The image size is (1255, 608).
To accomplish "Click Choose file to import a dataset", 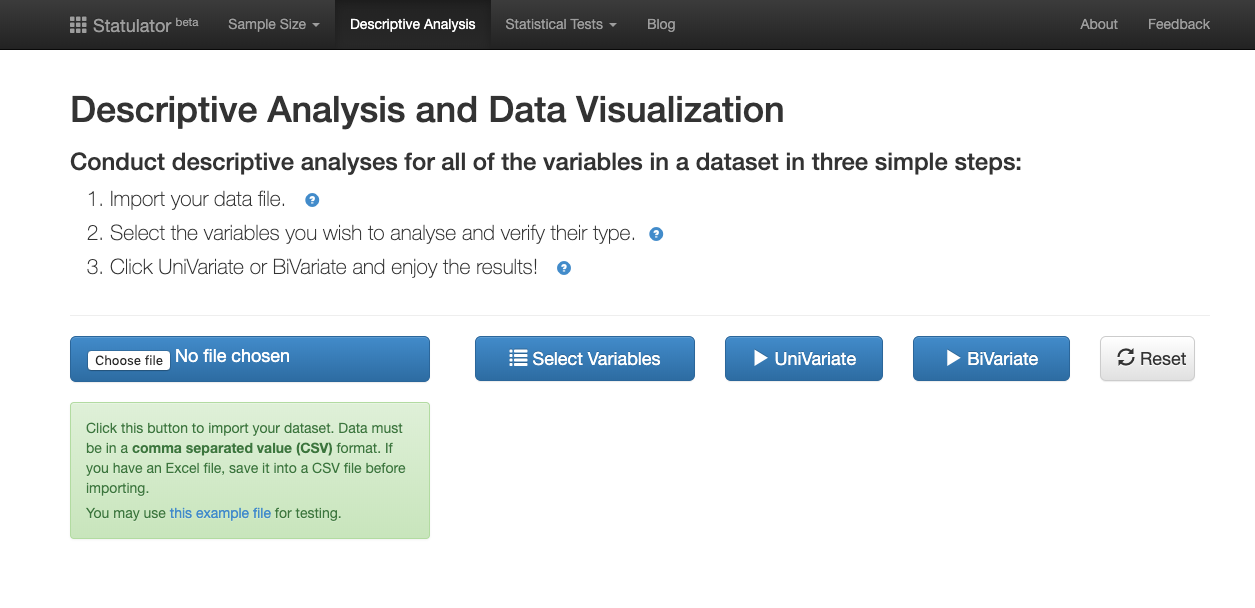I will pos(128,360).
